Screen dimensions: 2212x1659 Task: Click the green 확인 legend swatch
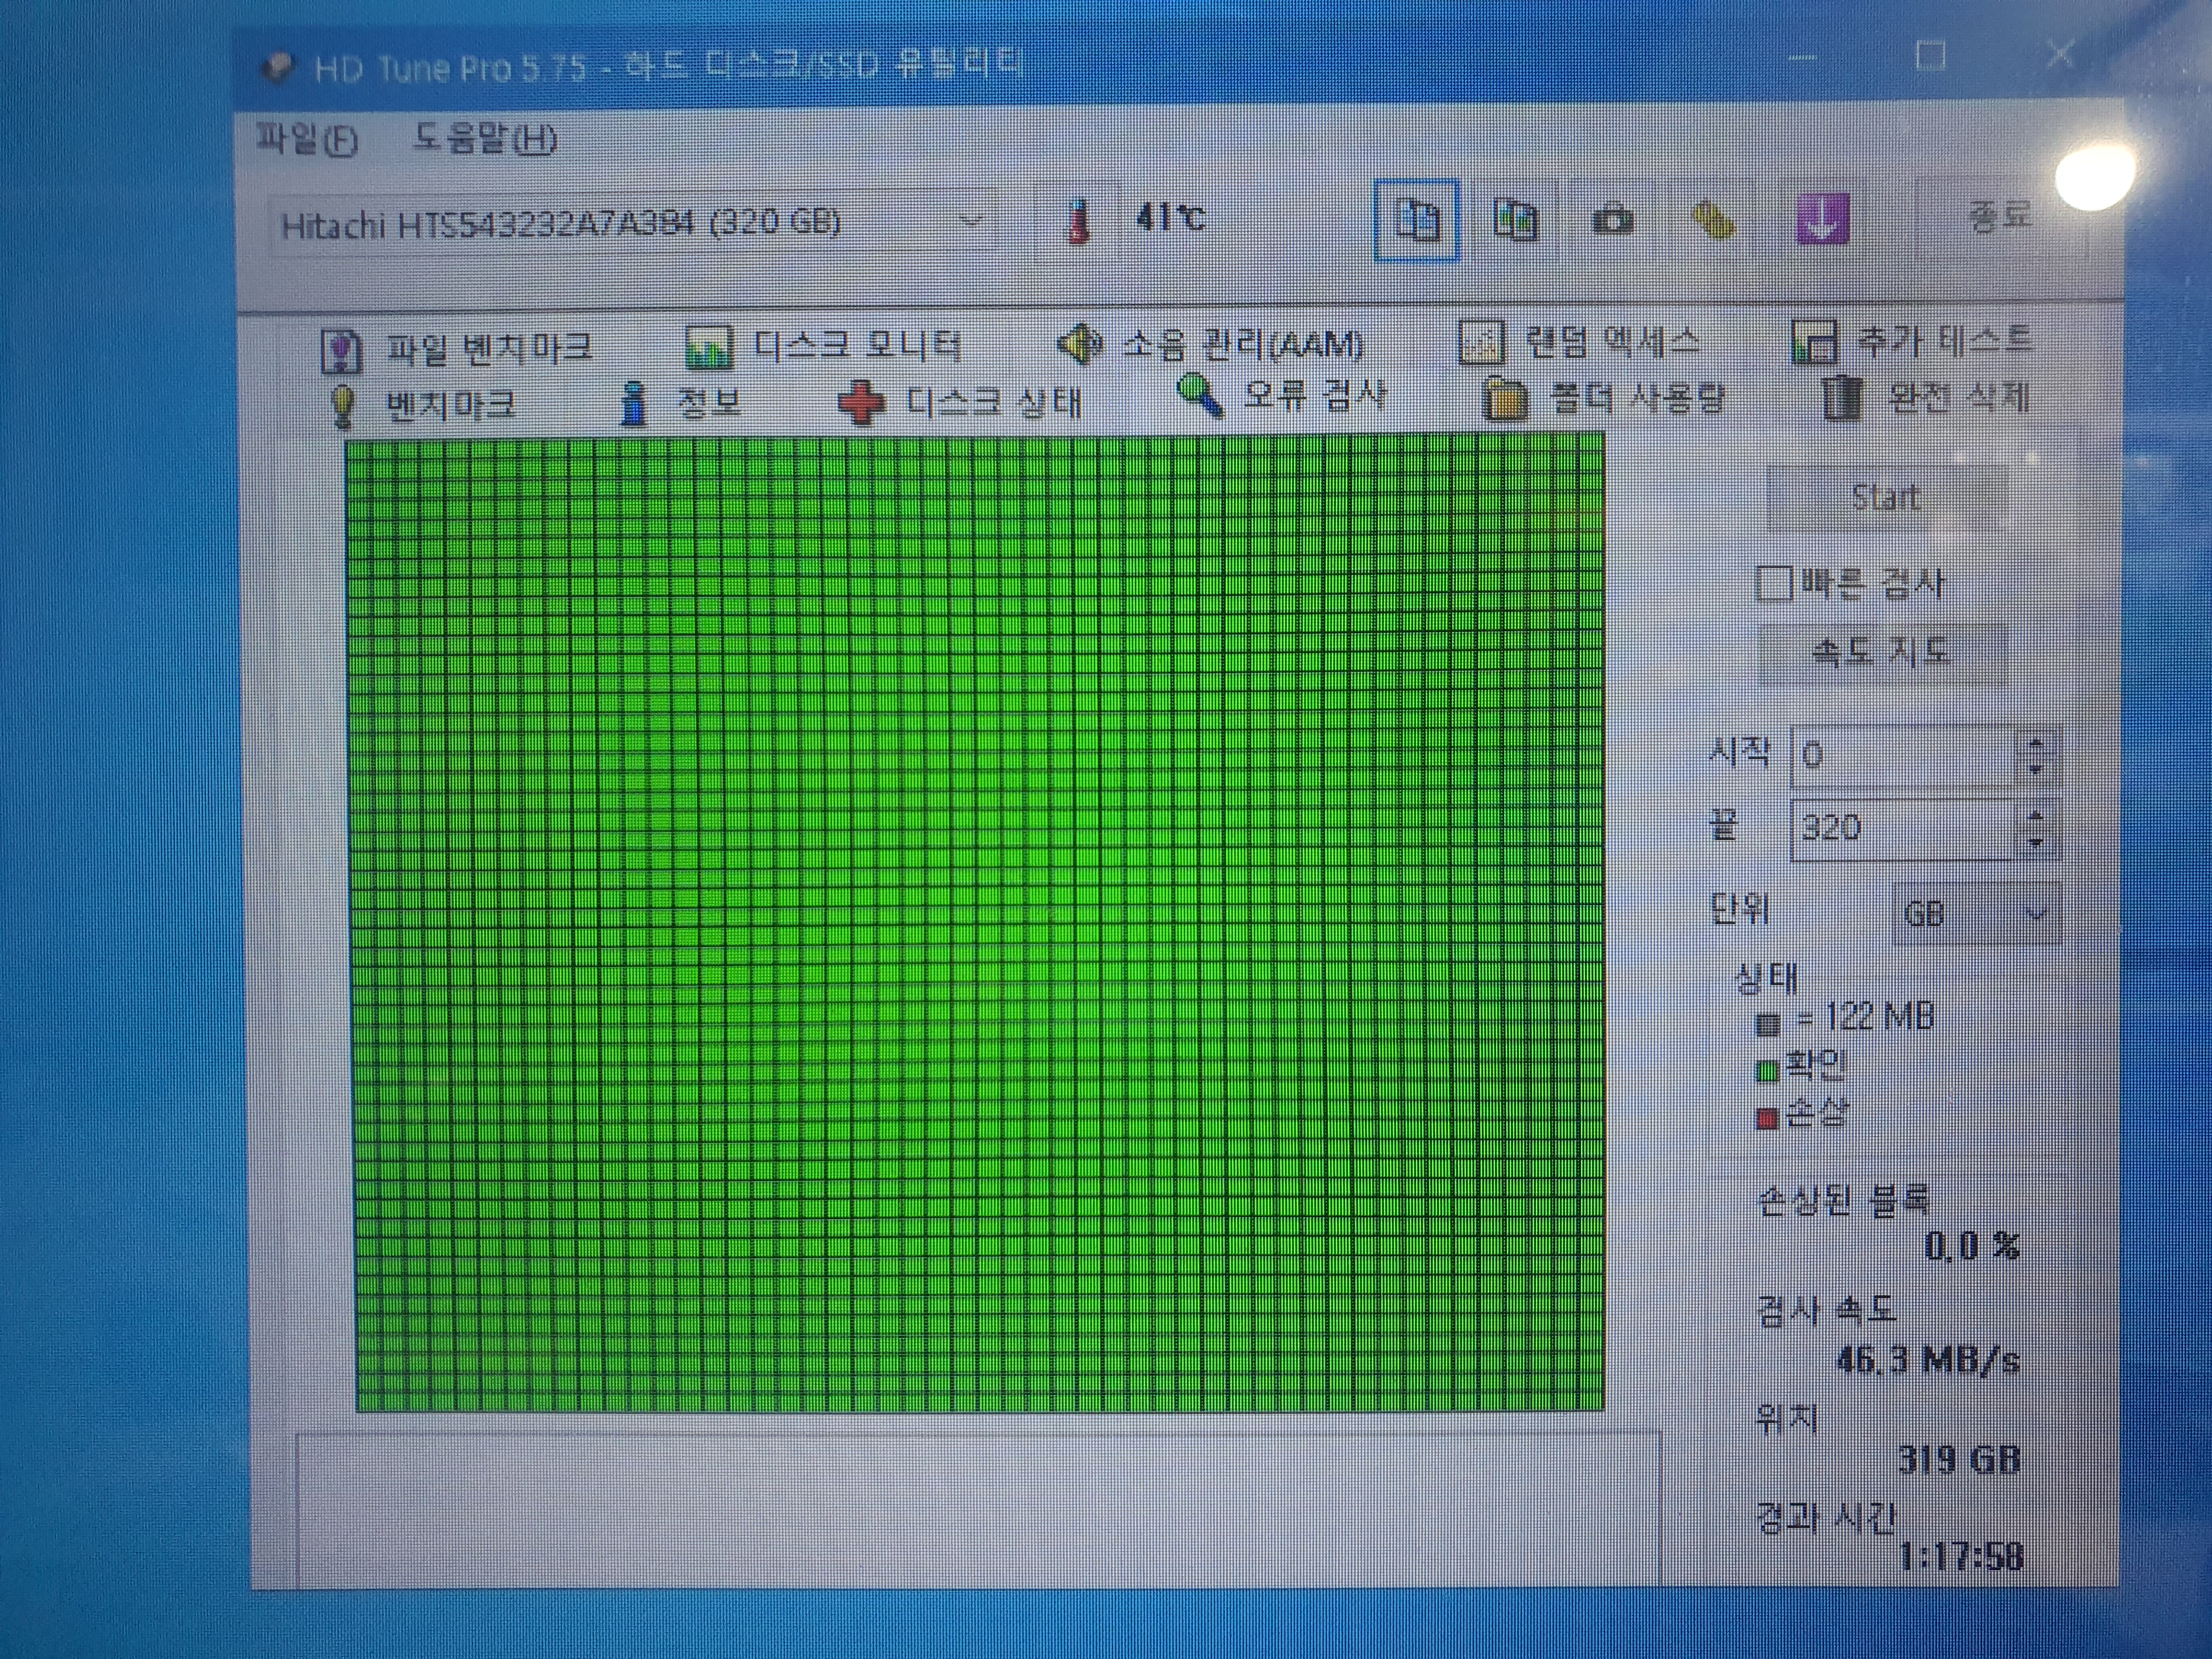coord(1767,1071)
